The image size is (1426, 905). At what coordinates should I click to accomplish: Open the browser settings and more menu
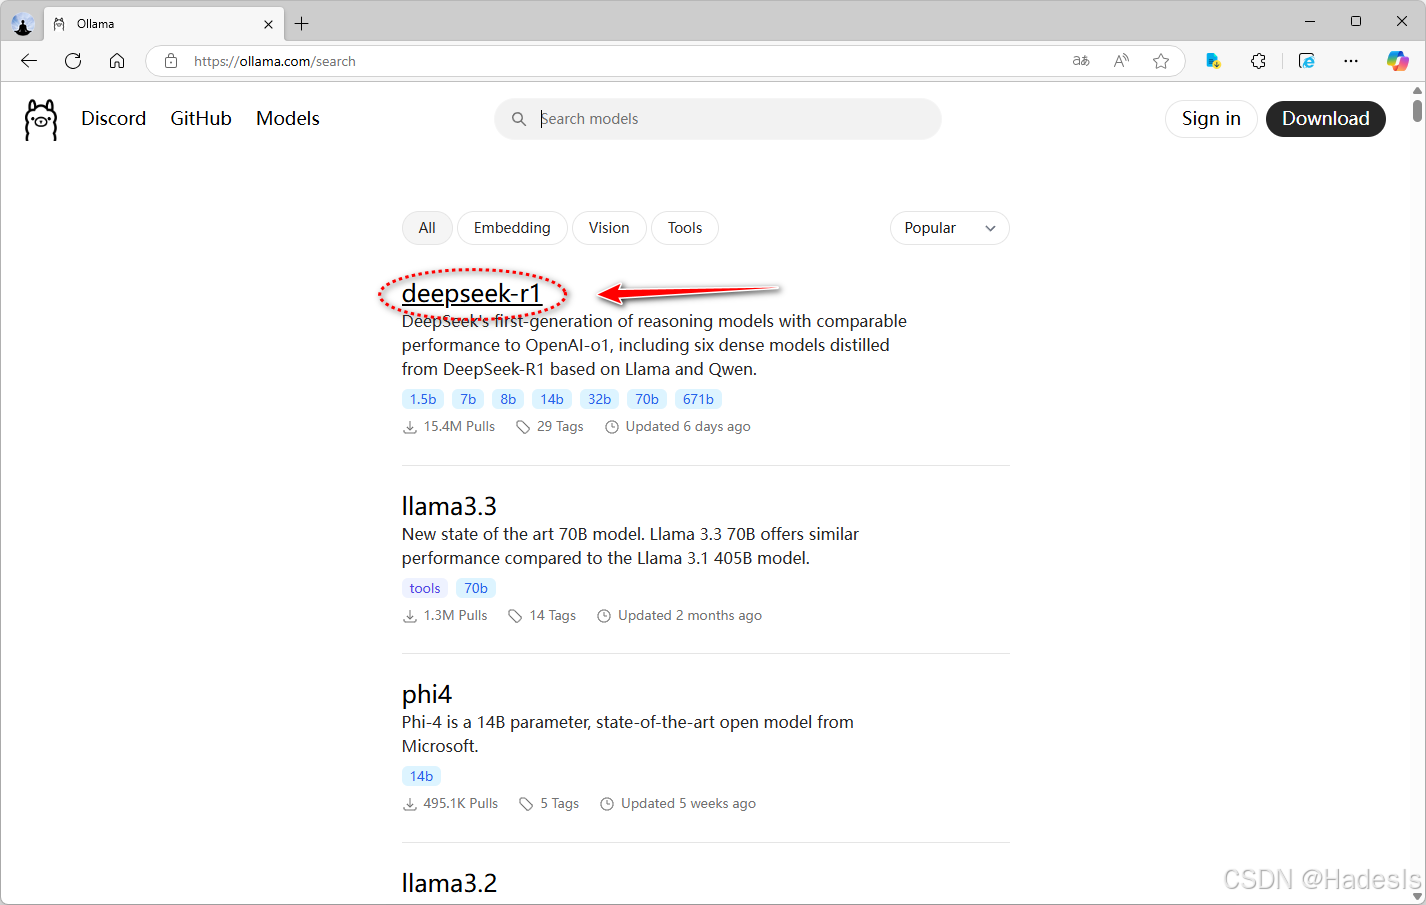(x=1351, y=61)
